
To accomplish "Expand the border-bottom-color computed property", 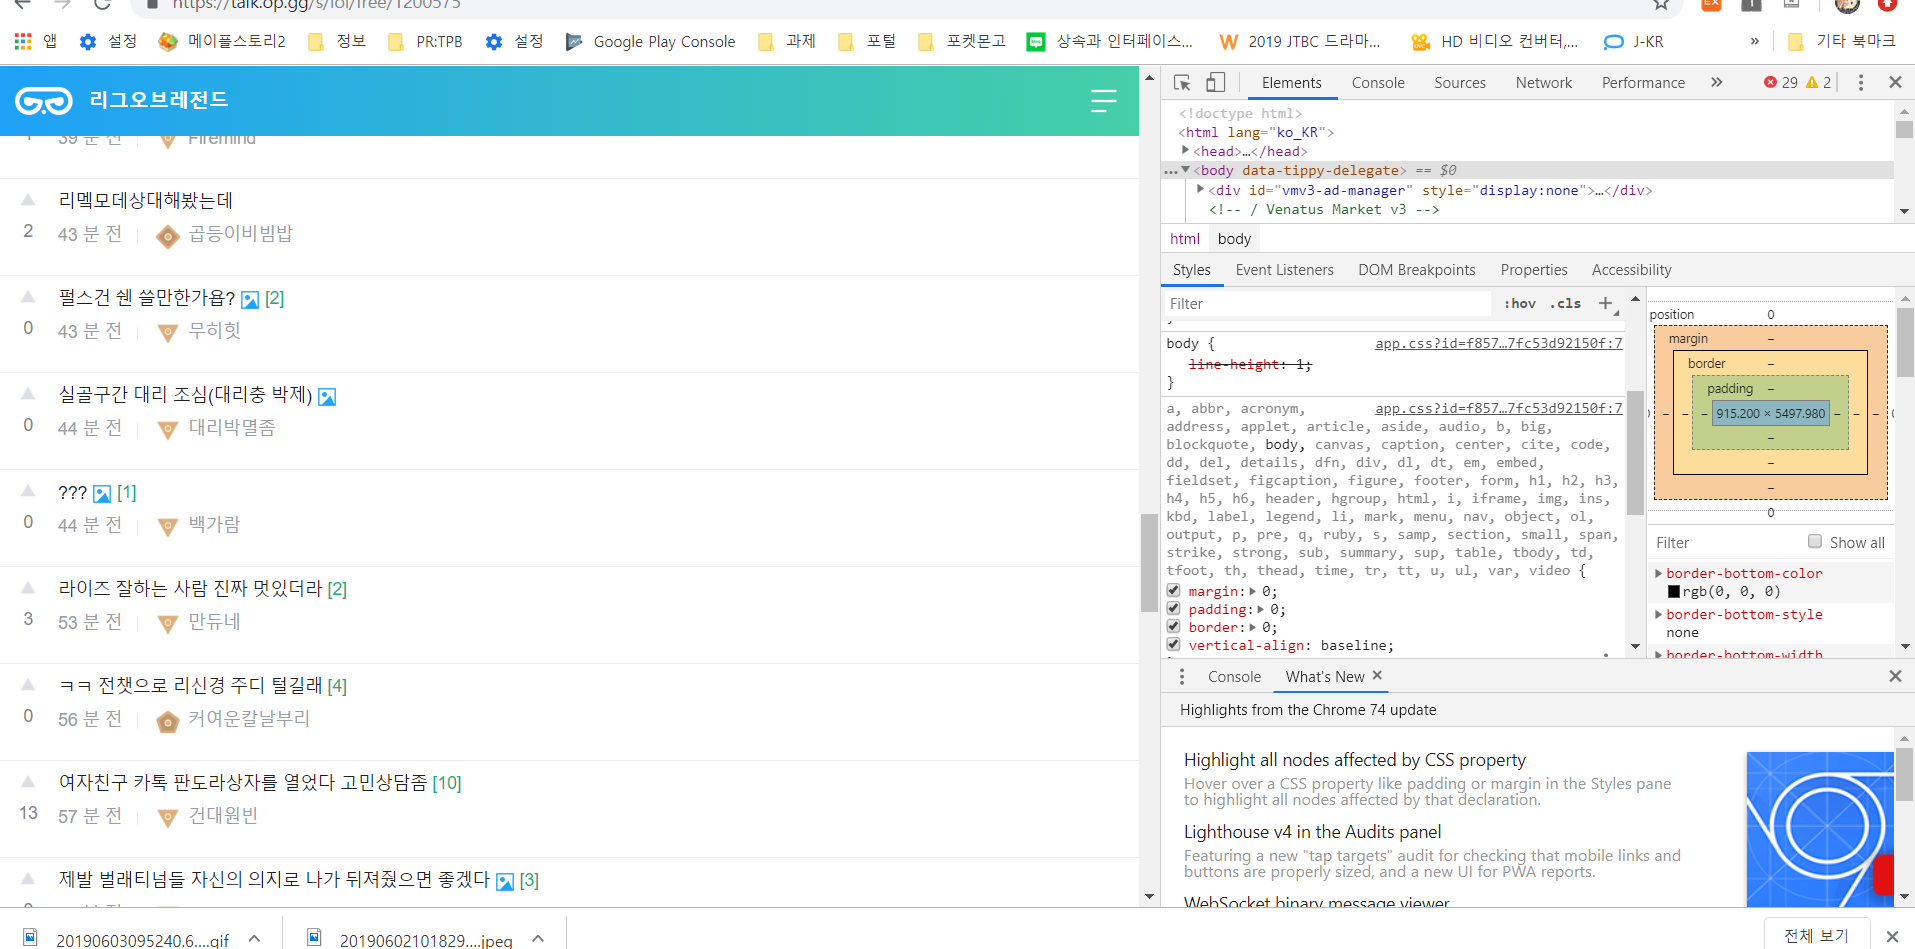I will pos(1658,574).
